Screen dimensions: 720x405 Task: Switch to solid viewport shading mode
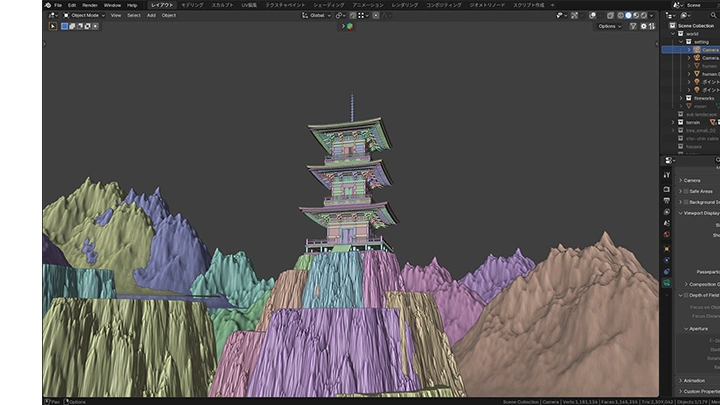(x=629, y=15)
